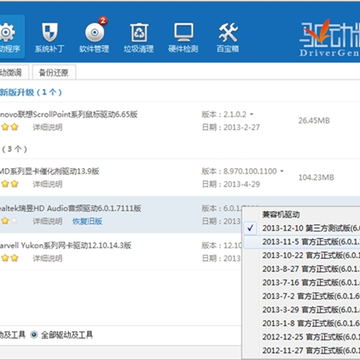
Task: Open 详细说明 for Marvell Yukon driver
Action: (47, 258)
